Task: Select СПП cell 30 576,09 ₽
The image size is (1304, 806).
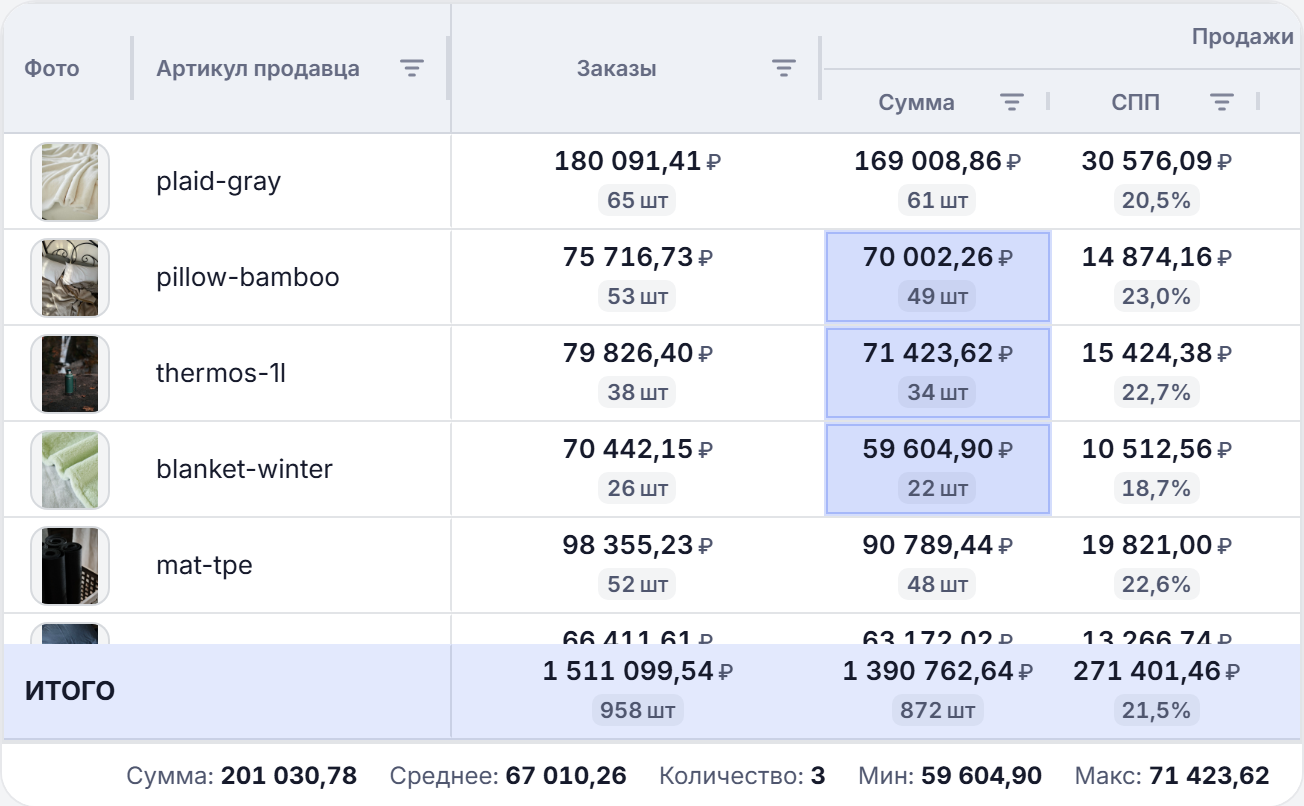Action: pyautogui.click(x=1156, y=181)
